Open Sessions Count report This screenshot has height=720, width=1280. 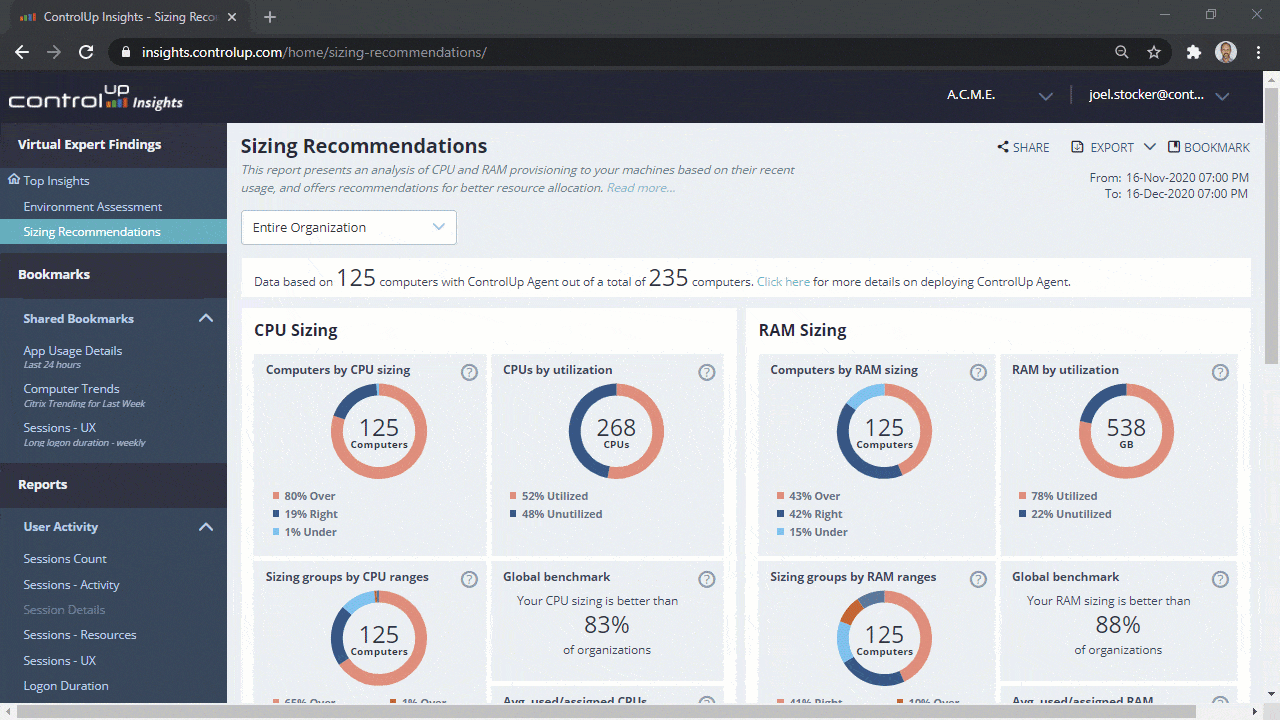point(65,559)
